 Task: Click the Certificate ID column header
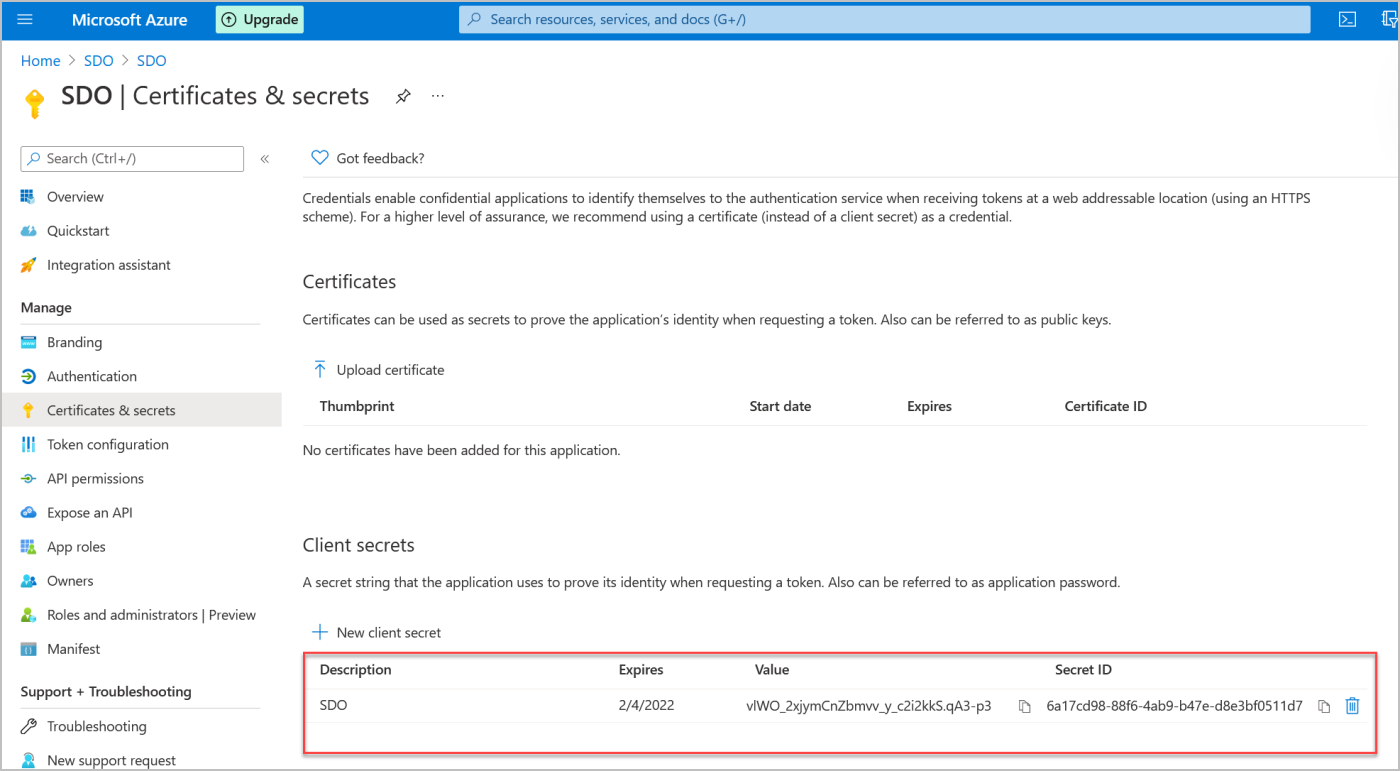tap(1106, 406)
